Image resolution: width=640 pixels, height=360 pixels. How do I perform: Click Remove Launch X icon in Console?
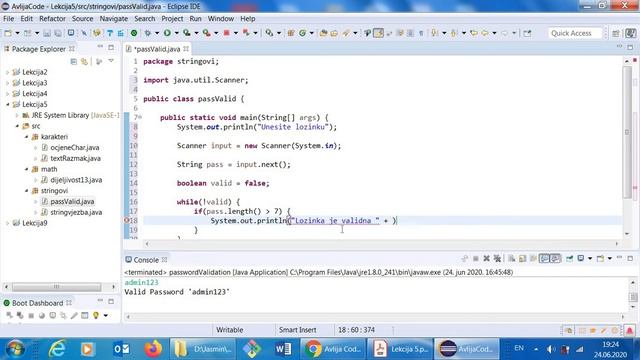[x=486, y=258]
